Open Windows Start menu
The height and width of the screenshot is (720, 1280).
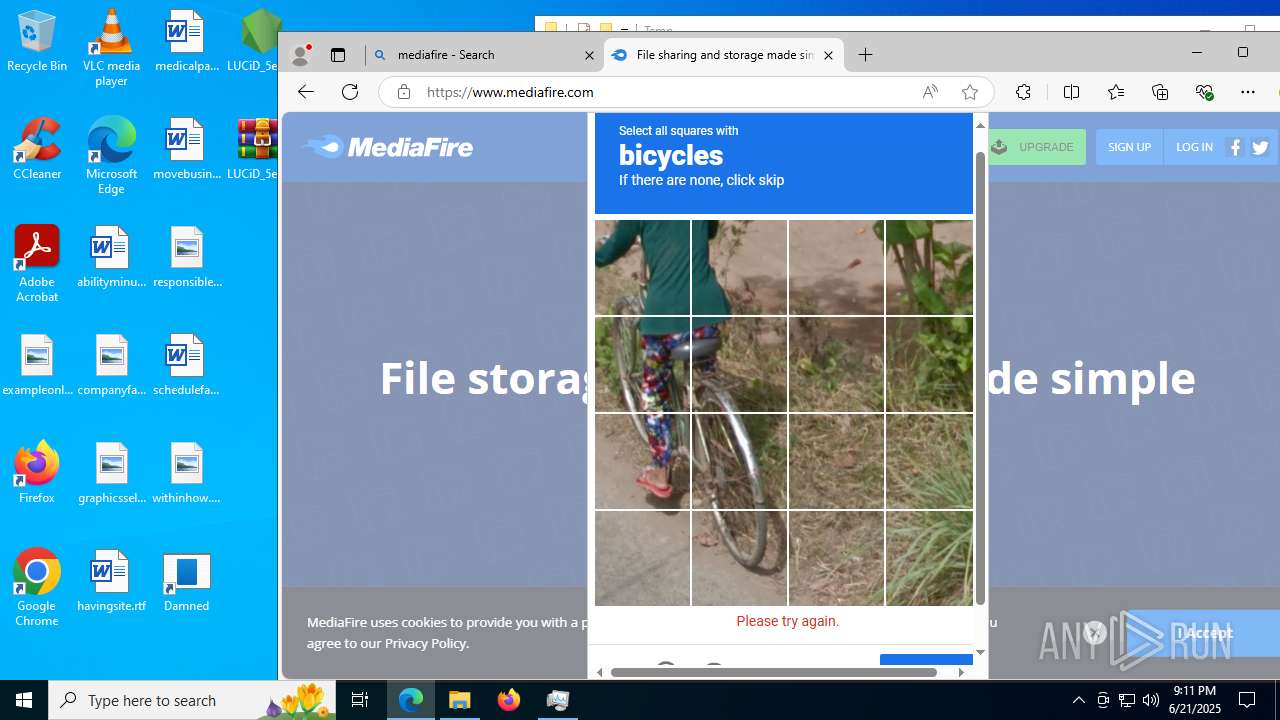pyautogui.click(x=24, y=700)
